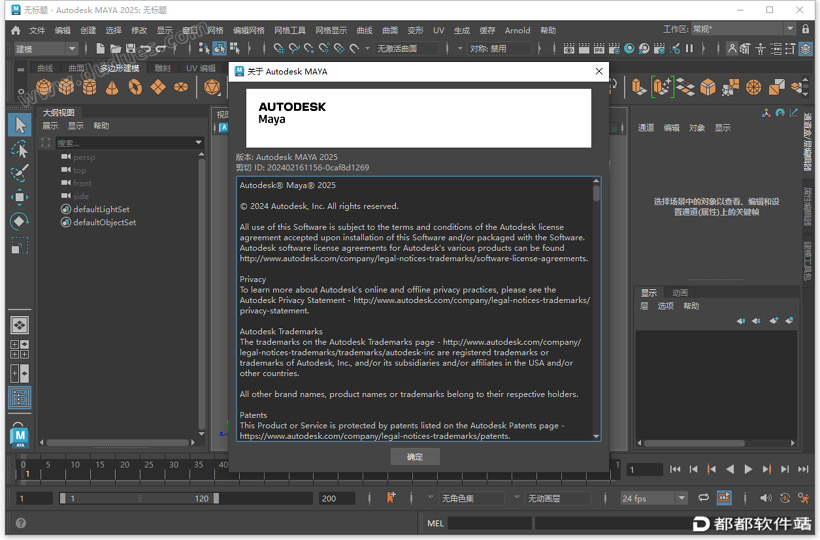This screenshot has height=540, width=820.
Task: Click the Redo arrow icon
Action: pos(161,49)
